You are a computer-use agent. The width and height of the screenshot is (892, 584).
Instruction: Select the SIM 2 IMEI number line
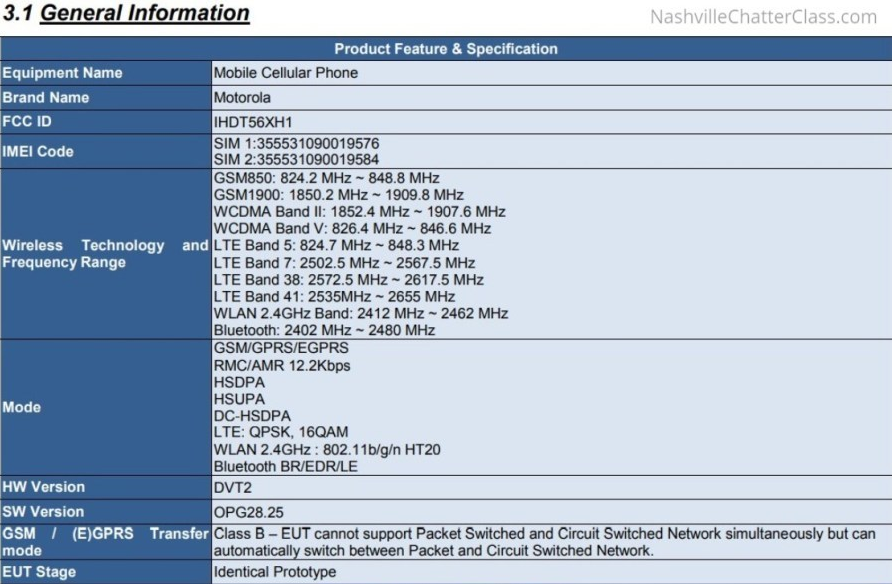pos(296,159)
